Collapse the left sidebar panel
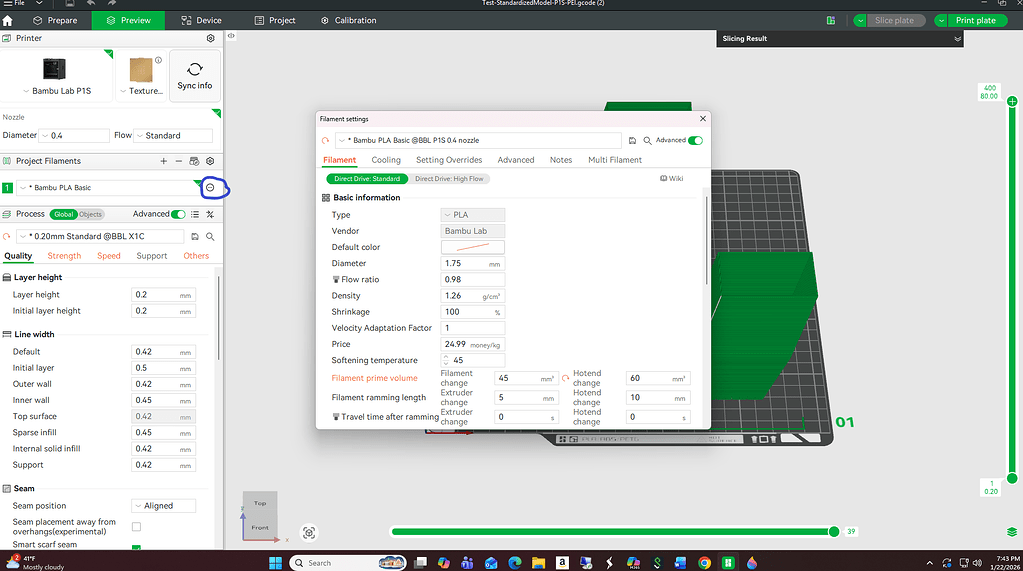Image resolution: width=1023 pixels, height=571 pixels. (231, 36)
